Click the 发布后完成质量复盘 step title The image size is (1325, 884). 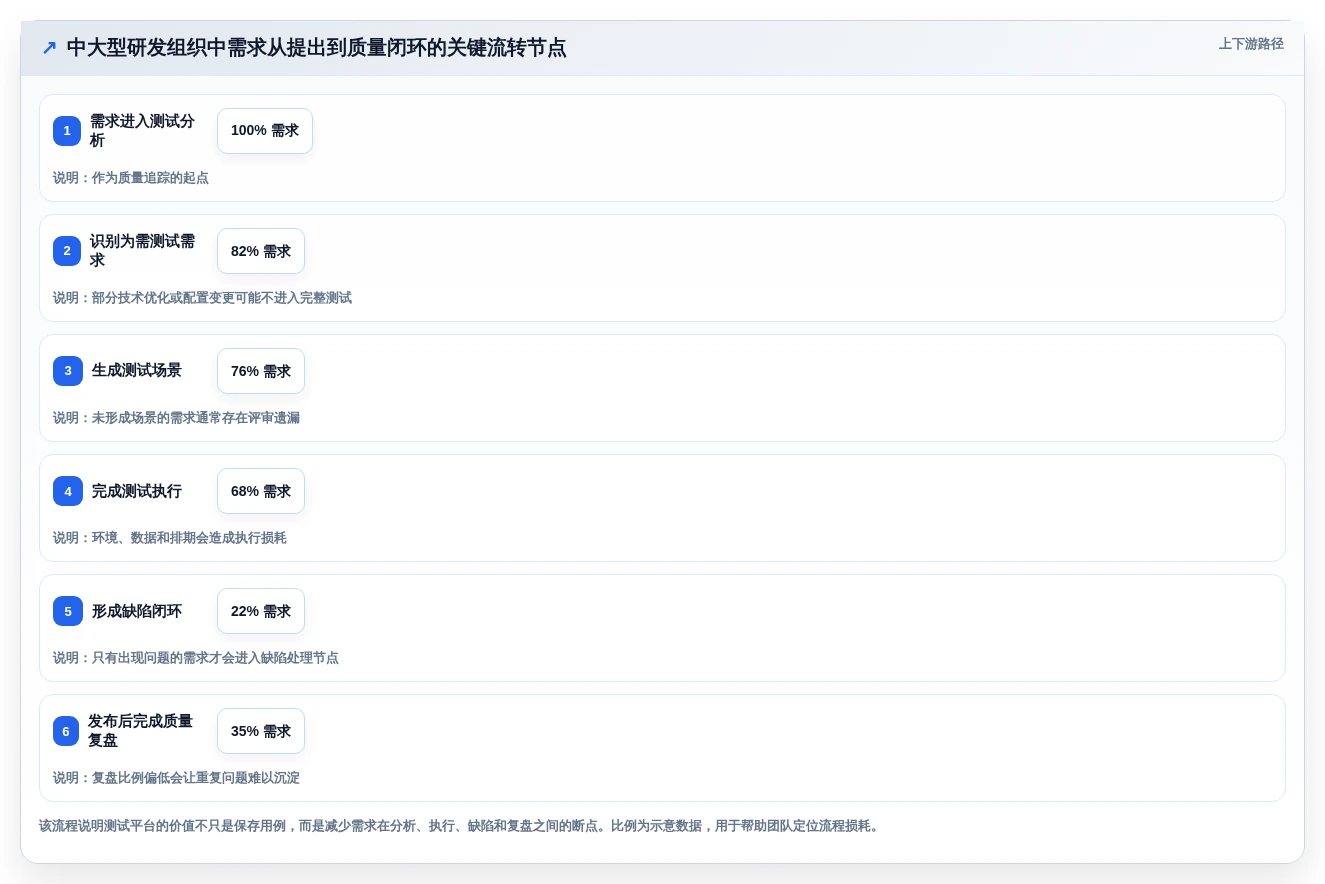(x=140, y=731)
